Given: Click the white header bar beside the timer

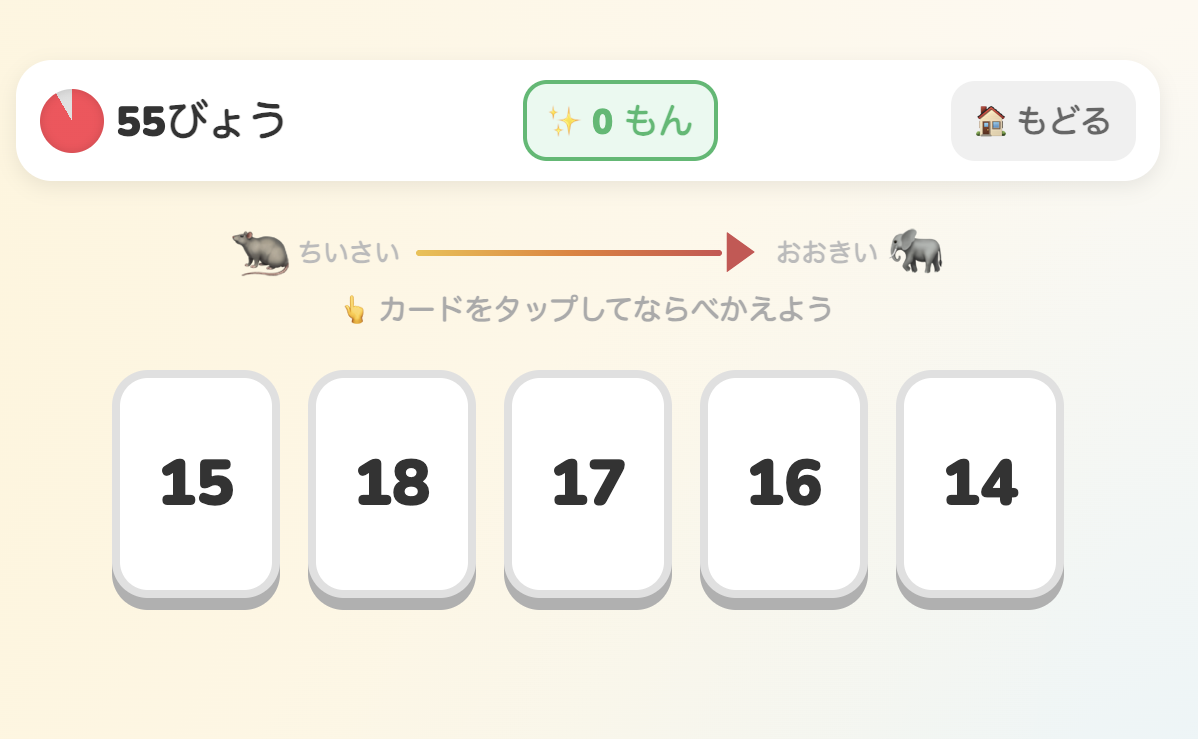Looking at the screenshot, I should (x=400, y=121).
